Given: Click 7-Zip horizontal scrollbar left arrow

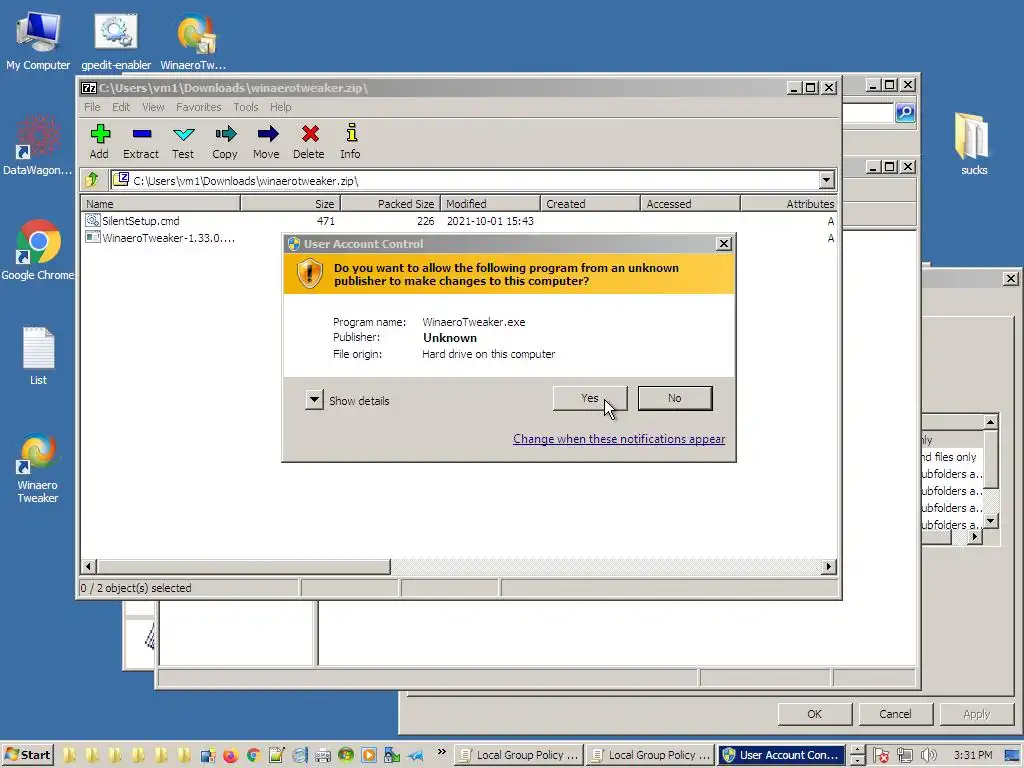Looking at the screenshot, I should pos(89,566).
